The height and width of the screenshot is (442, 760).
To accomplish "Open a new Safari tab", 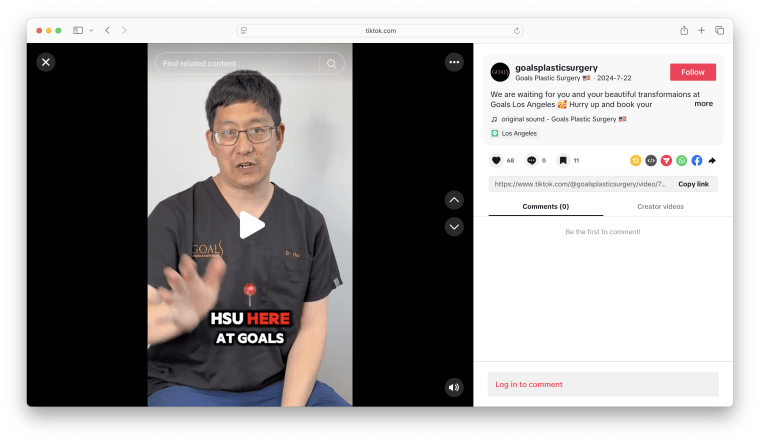I will pyautogui.click(x=701, y=30).
